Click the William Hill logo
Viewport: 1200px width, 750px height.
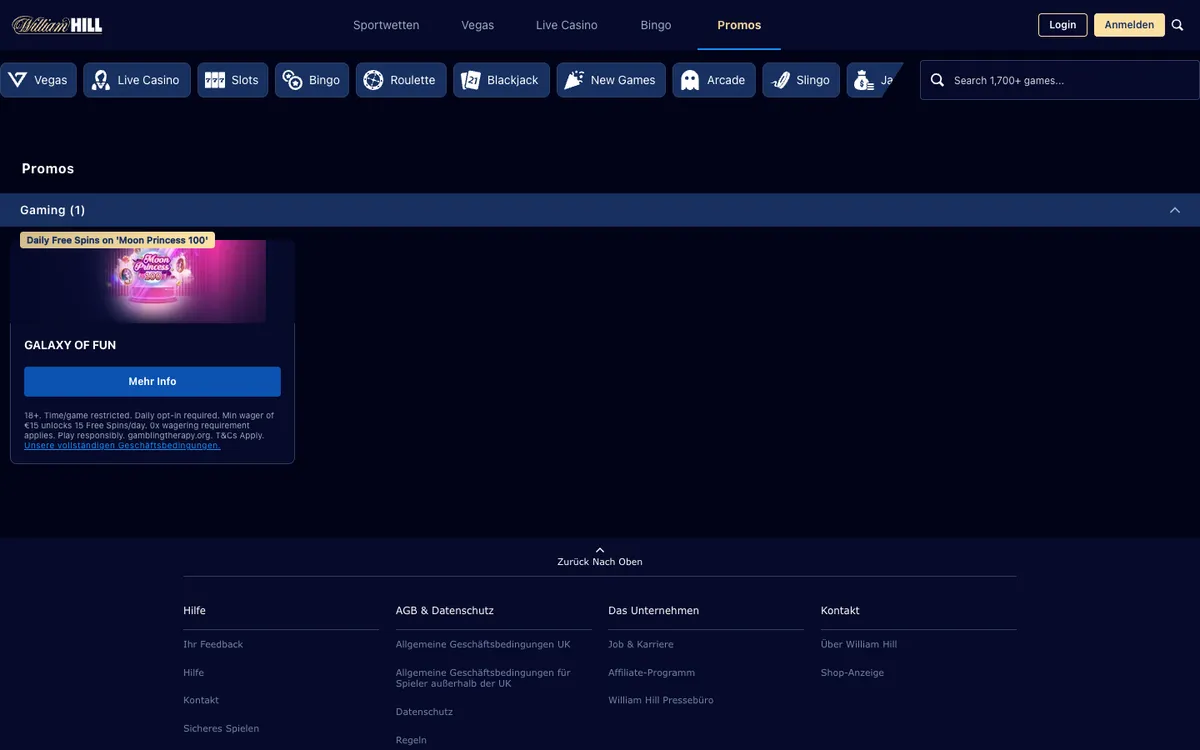point(57,25)
